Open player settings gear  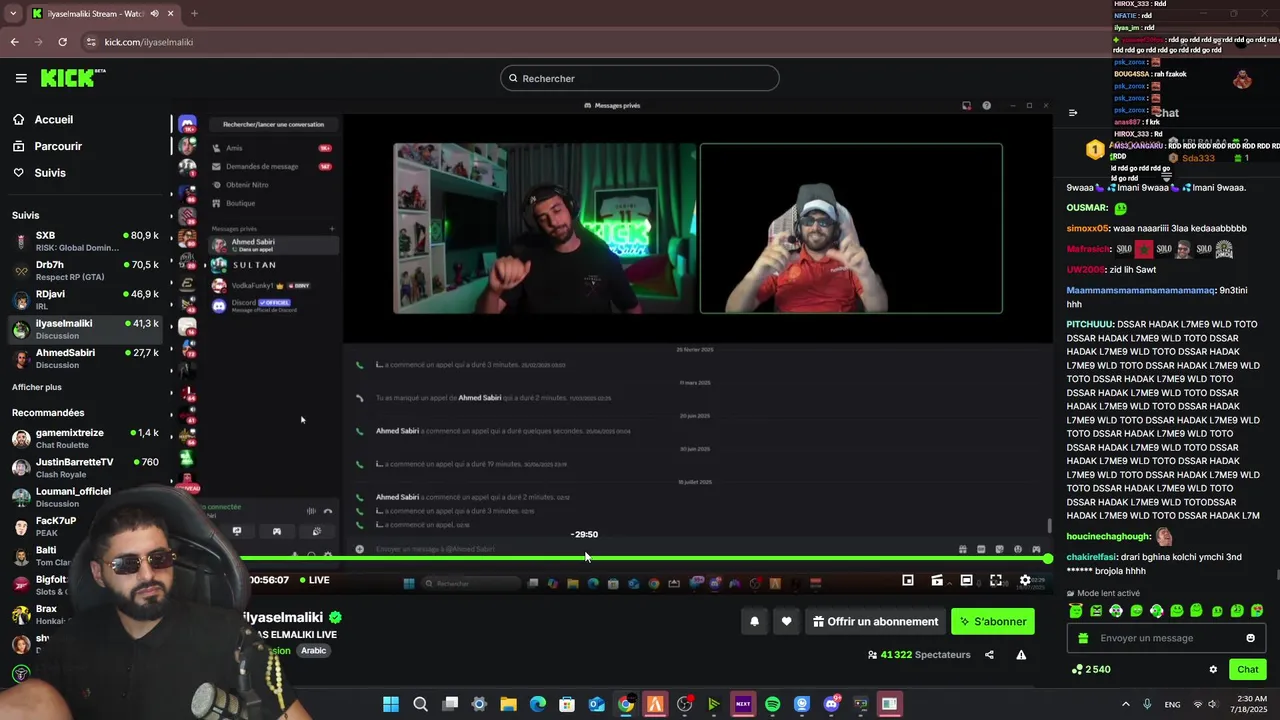1025,580
